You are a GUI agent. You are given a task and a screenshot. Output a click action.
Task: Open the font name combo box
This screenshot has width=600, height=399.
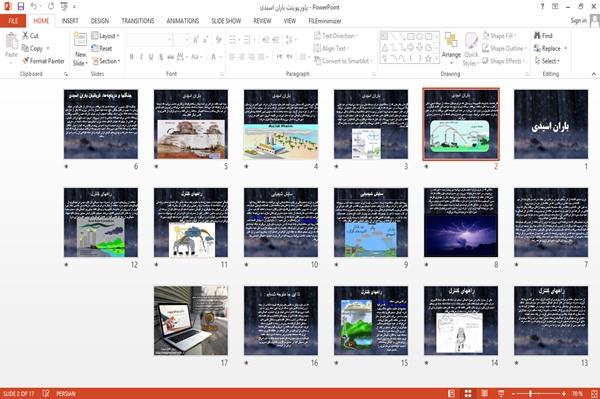point(150,40)
